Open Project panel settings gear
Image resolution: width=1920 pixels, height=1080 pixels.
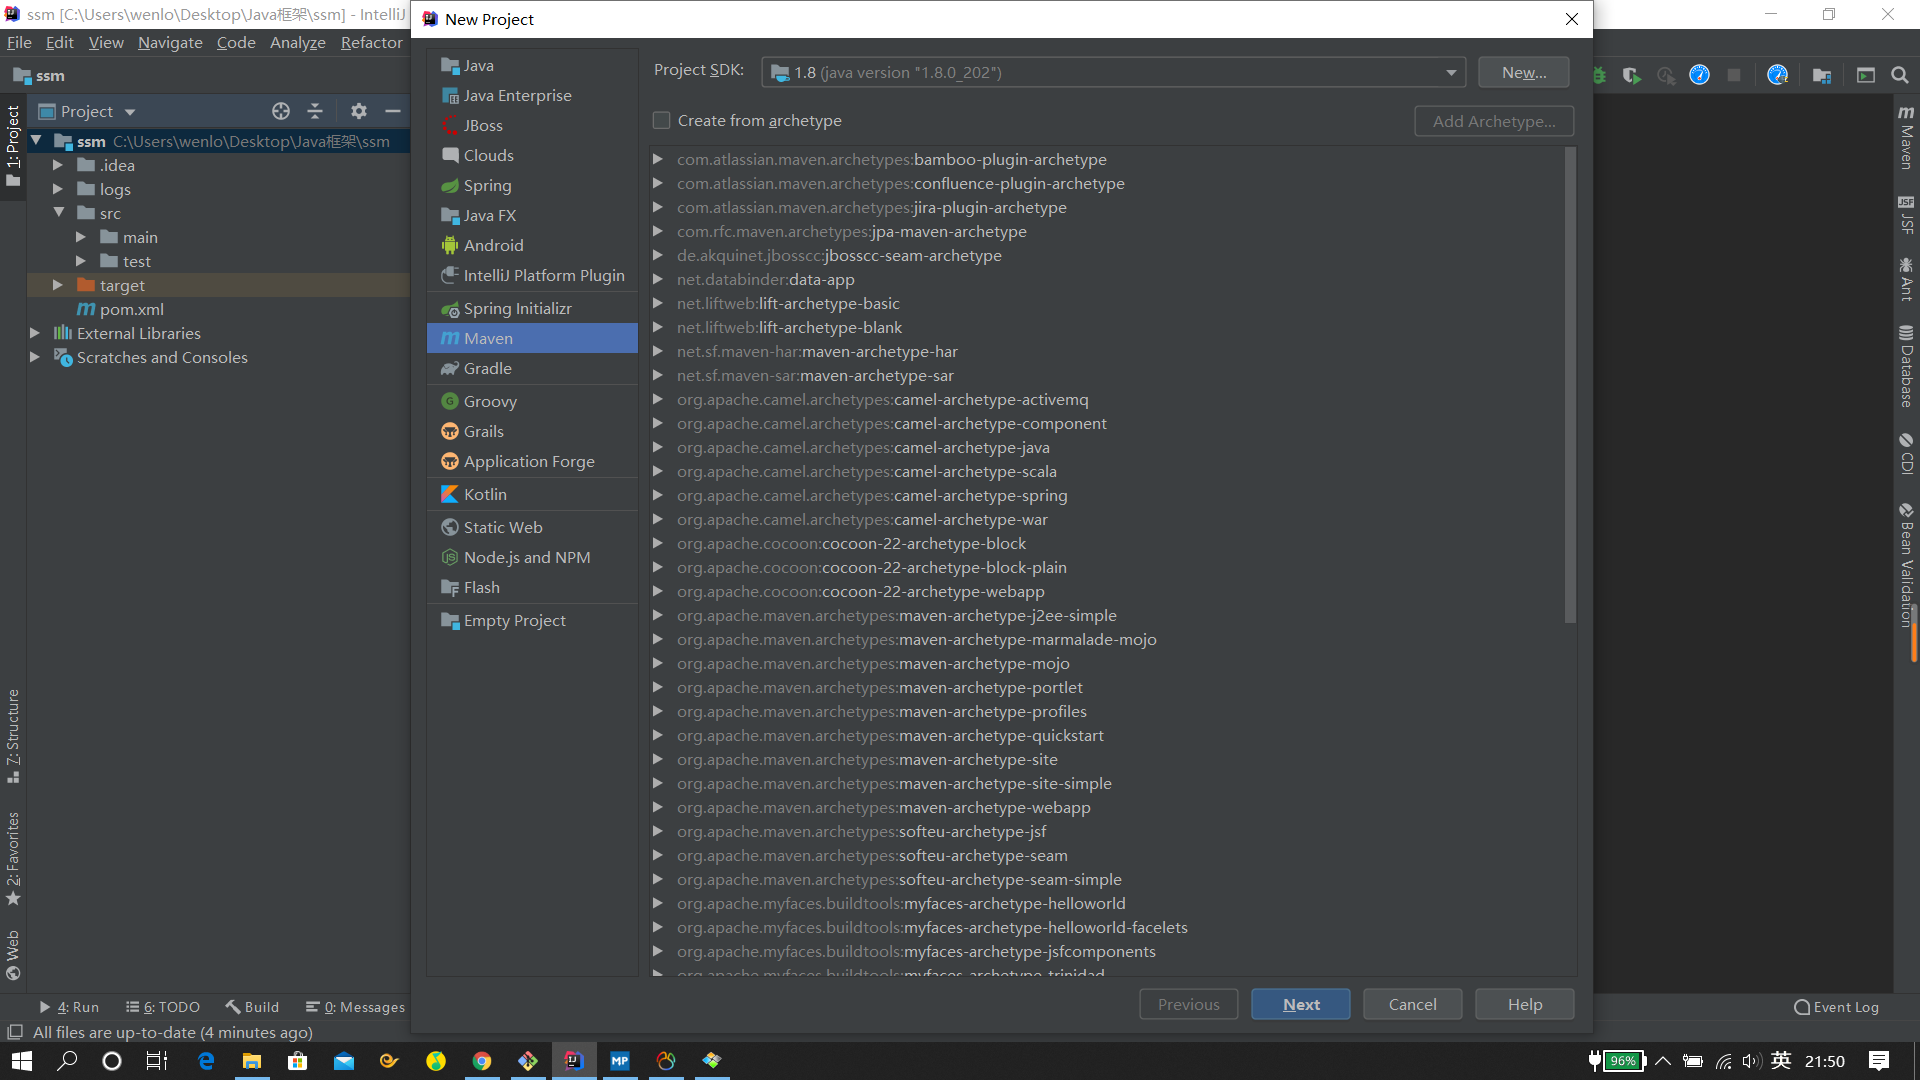click(359, 111)
